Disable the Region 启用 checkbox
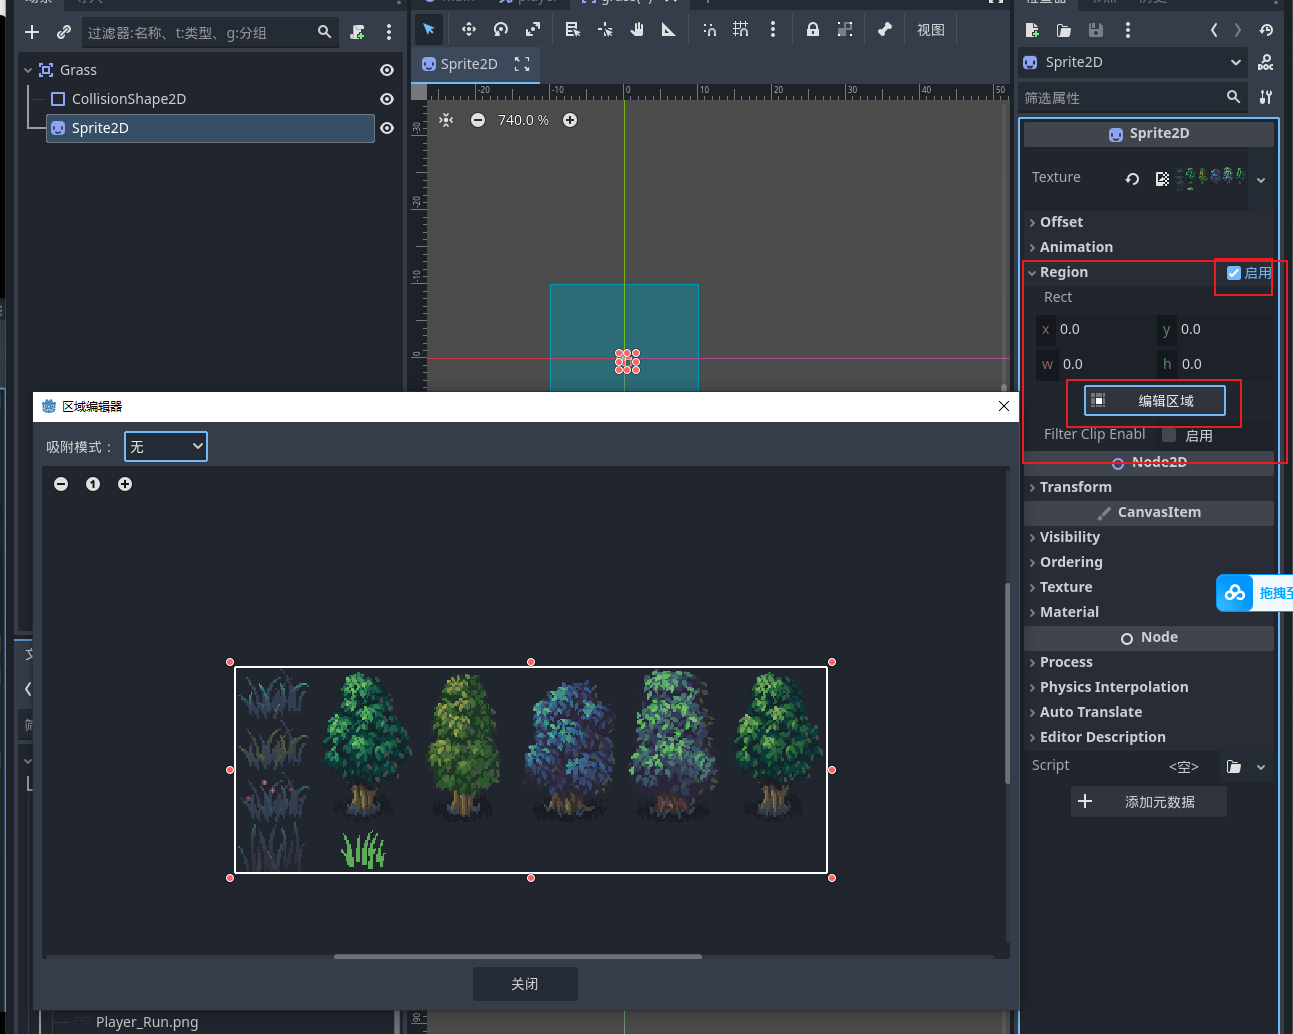The height and width of the screenshot is (1034, 1293). pos(1234,273)
